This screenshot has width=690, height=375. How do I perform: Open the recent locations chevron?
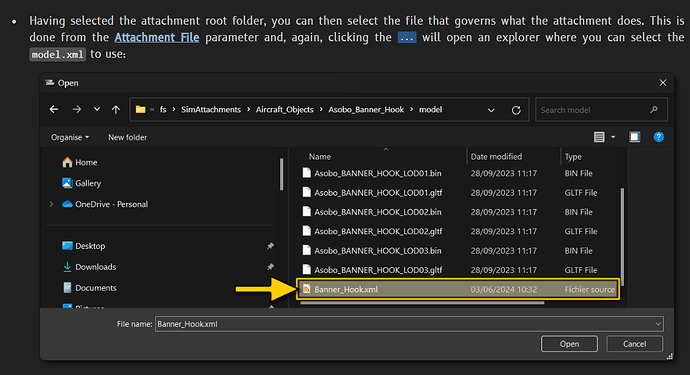pos(97,109)
